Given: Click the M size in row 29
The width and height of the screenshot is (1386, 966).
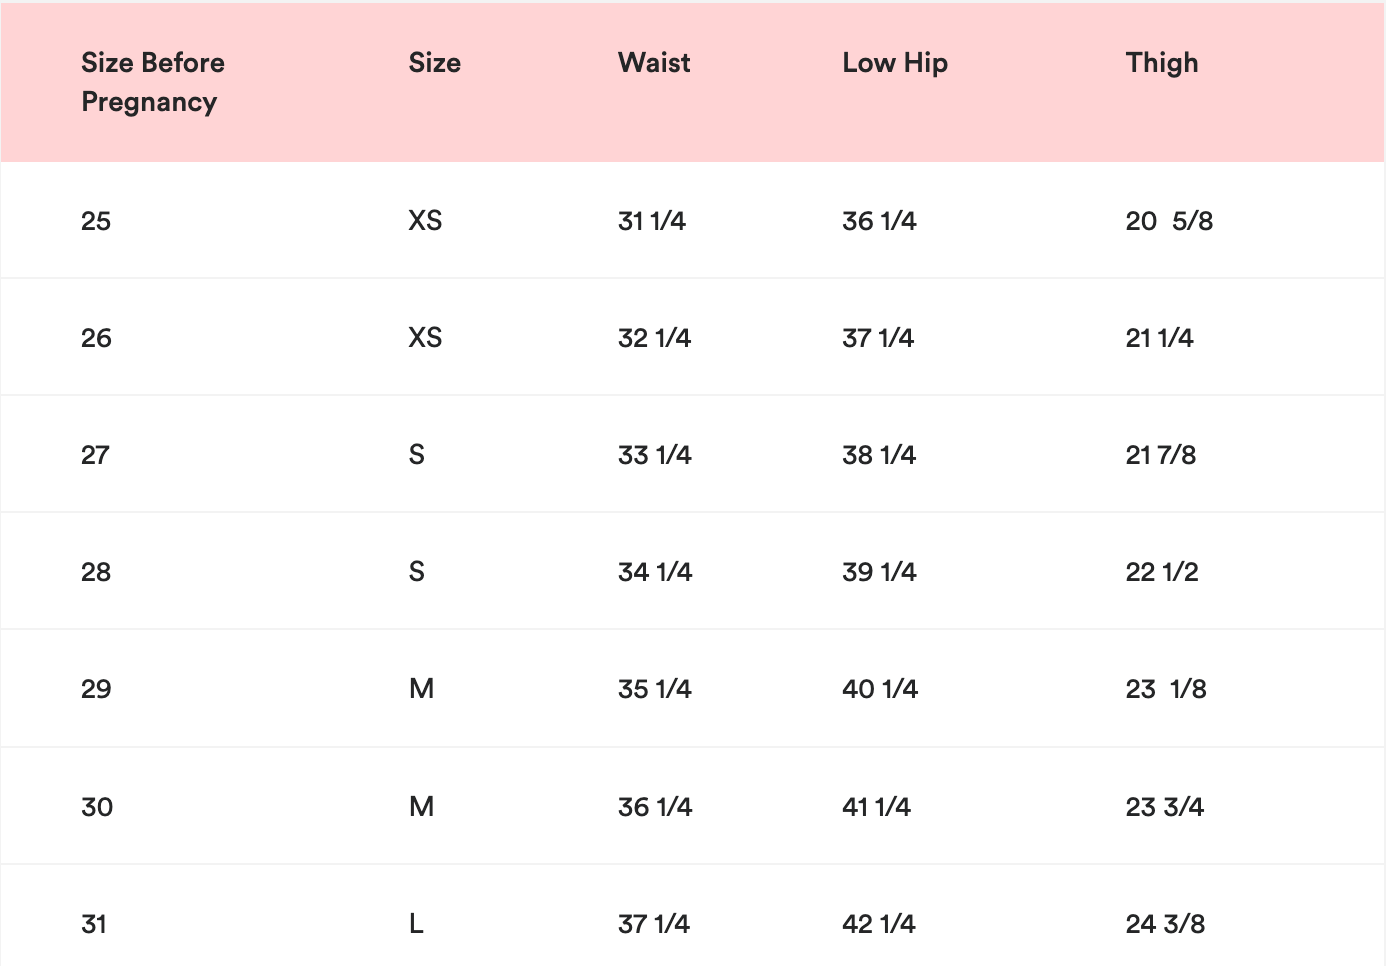Looking at the screenshot, I should coord(421,689).
